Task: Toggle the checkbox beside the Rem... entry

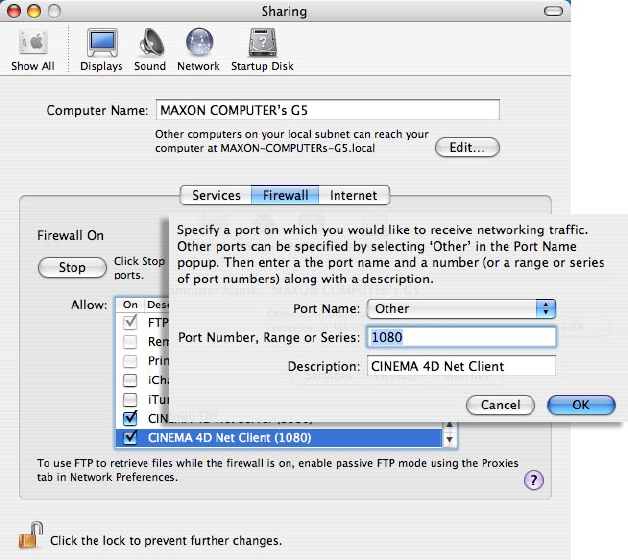Action: (130, 342)
